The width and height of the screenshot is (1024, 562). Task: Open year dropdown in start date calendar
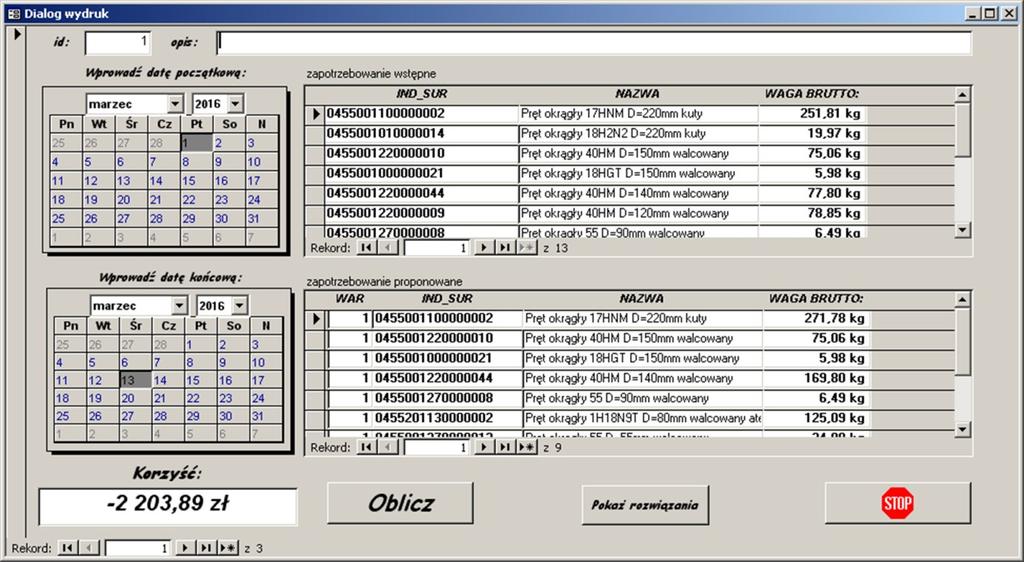pyautogui.click(x=235, y=104)
